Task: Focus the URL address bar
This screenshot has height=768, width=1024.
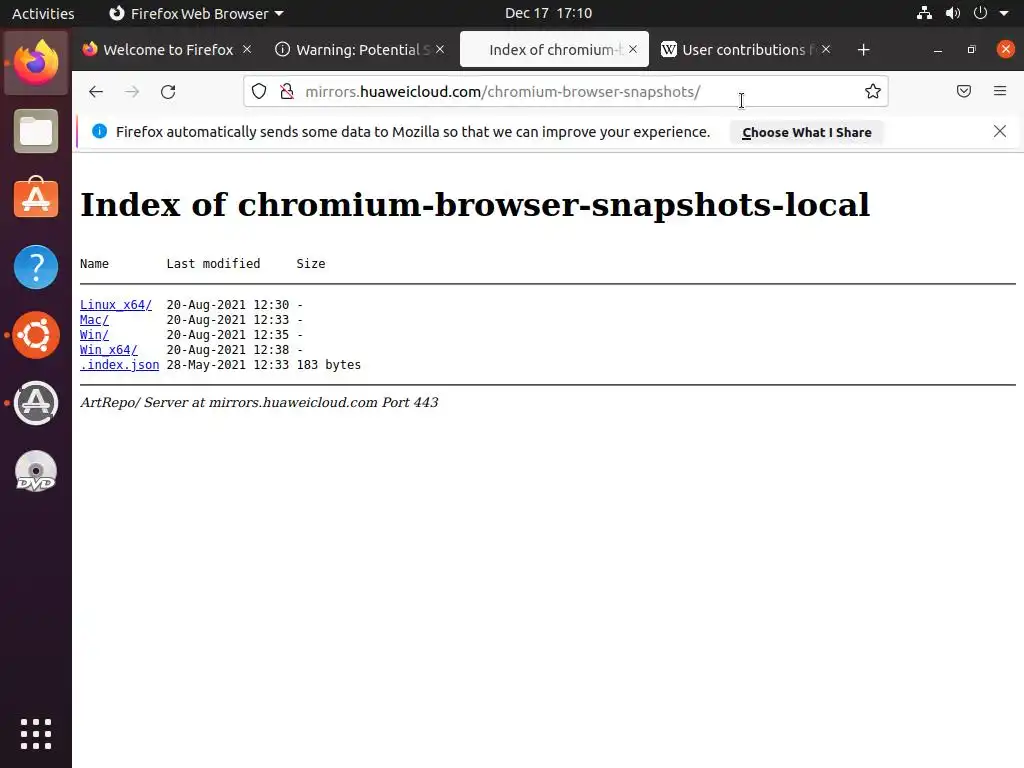Action: [x=566, y=91]
